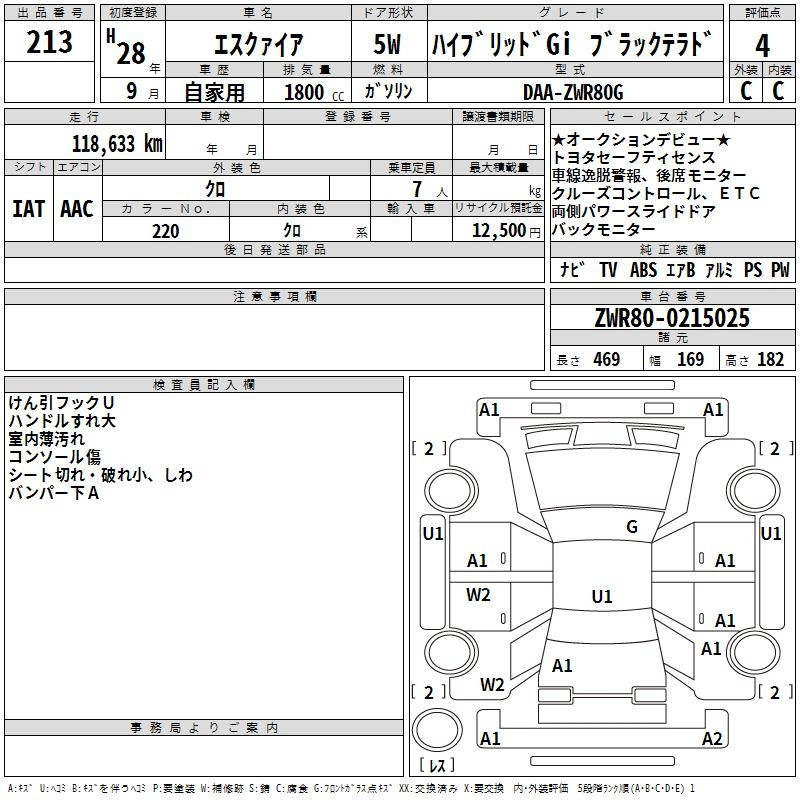Select the registration month 9 月
The width and height of the screenshot is (800, 800).
143,91
